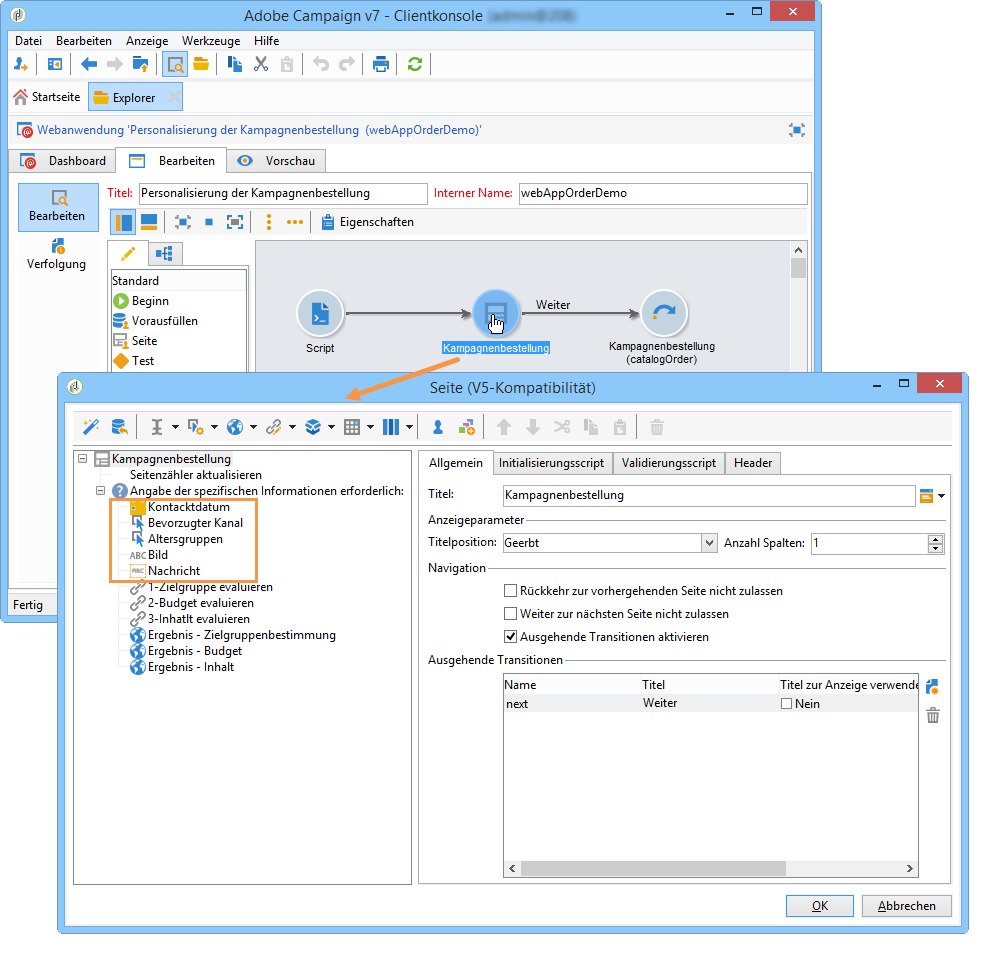Viewport: 1002px width, 971px height.
Task: Open the Datei menu
Action: [x=28, y=41]
